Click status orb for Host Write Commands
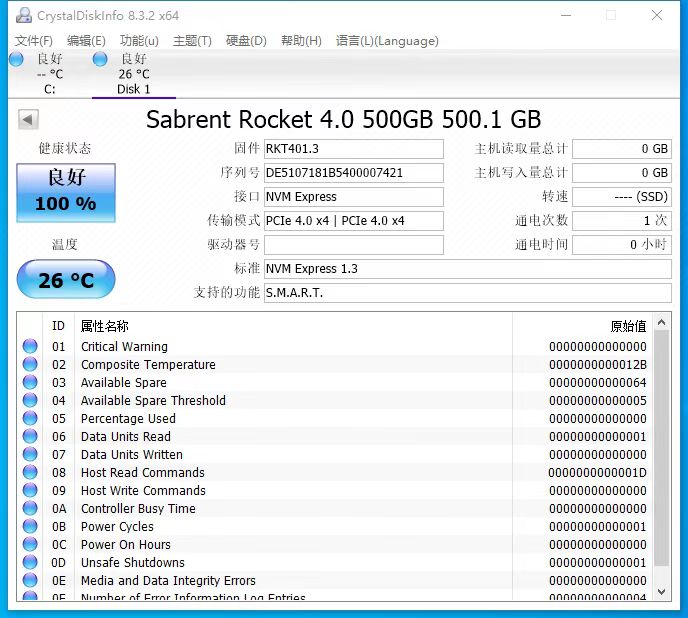This screenshot has height=618, width=688. tap(30, 490)
